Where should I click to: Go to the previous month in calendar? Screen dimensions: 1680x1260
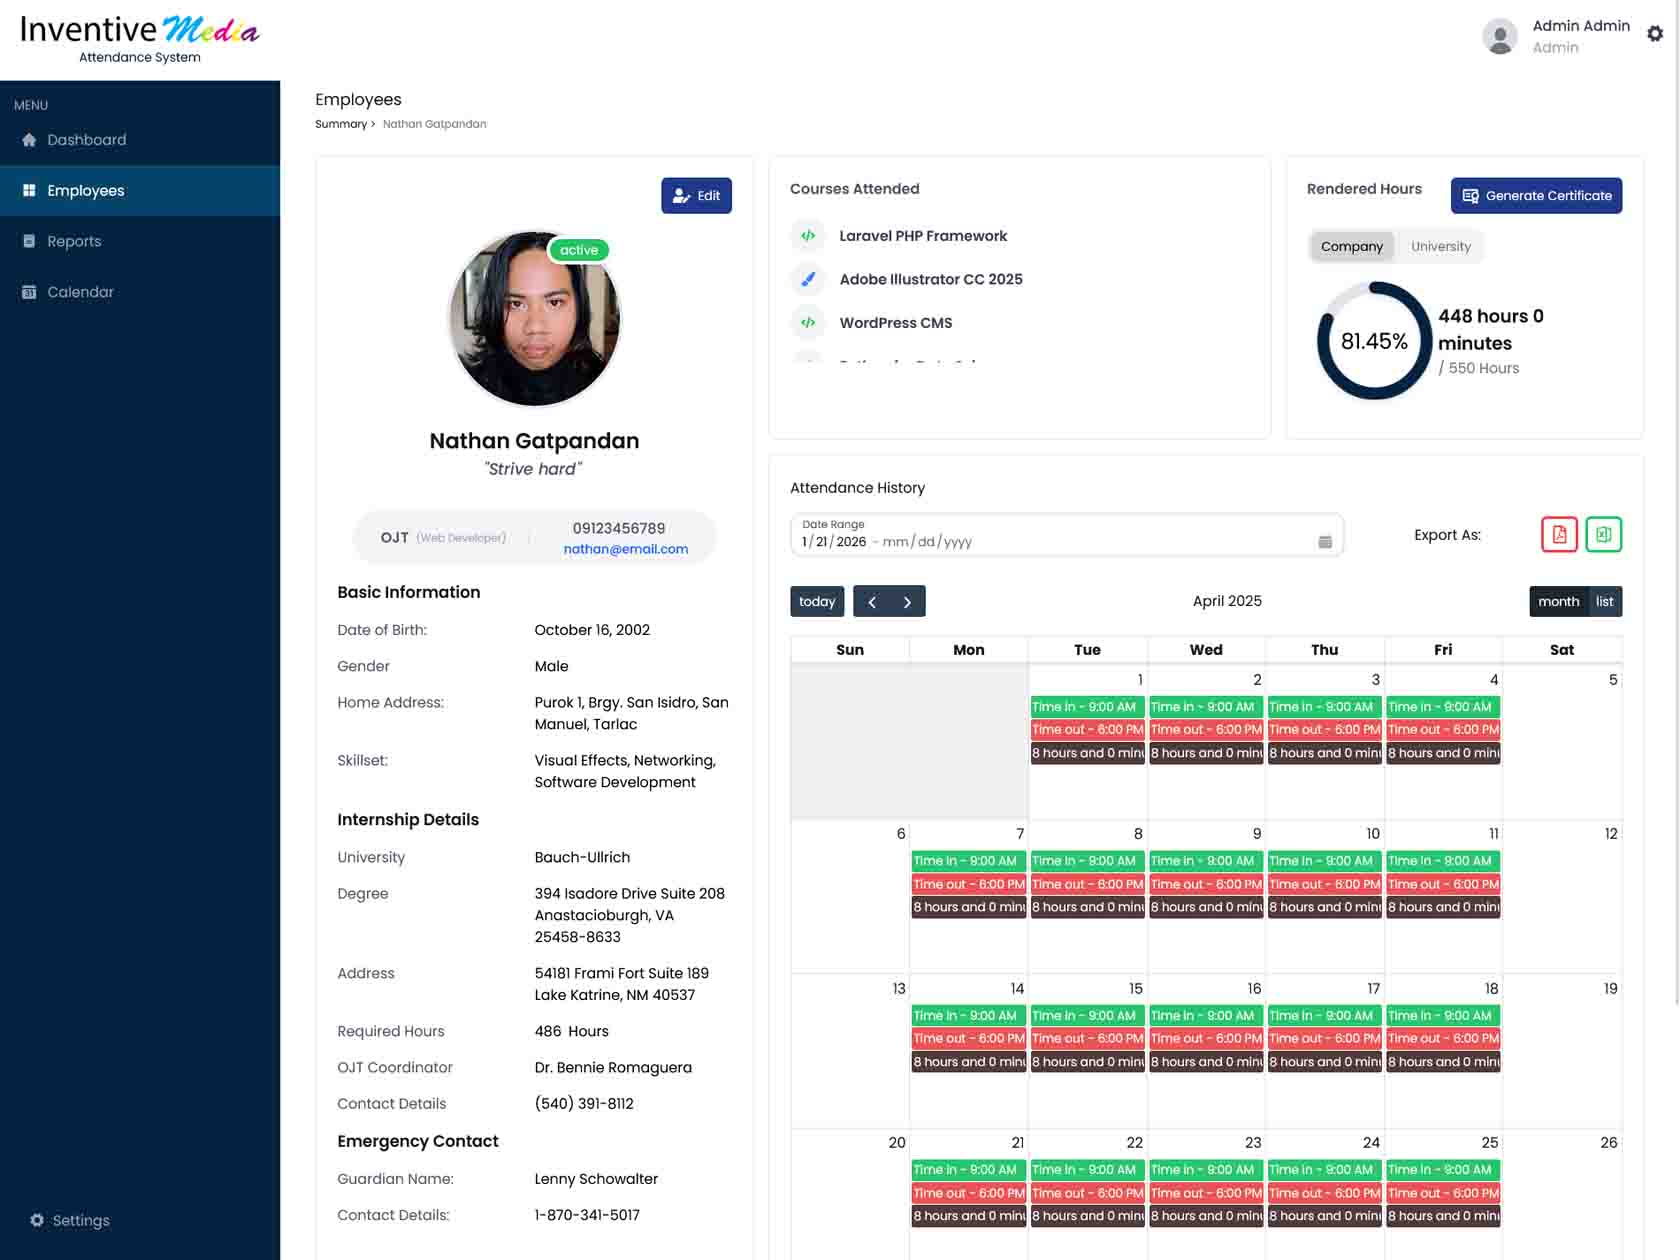click(872, 601)
